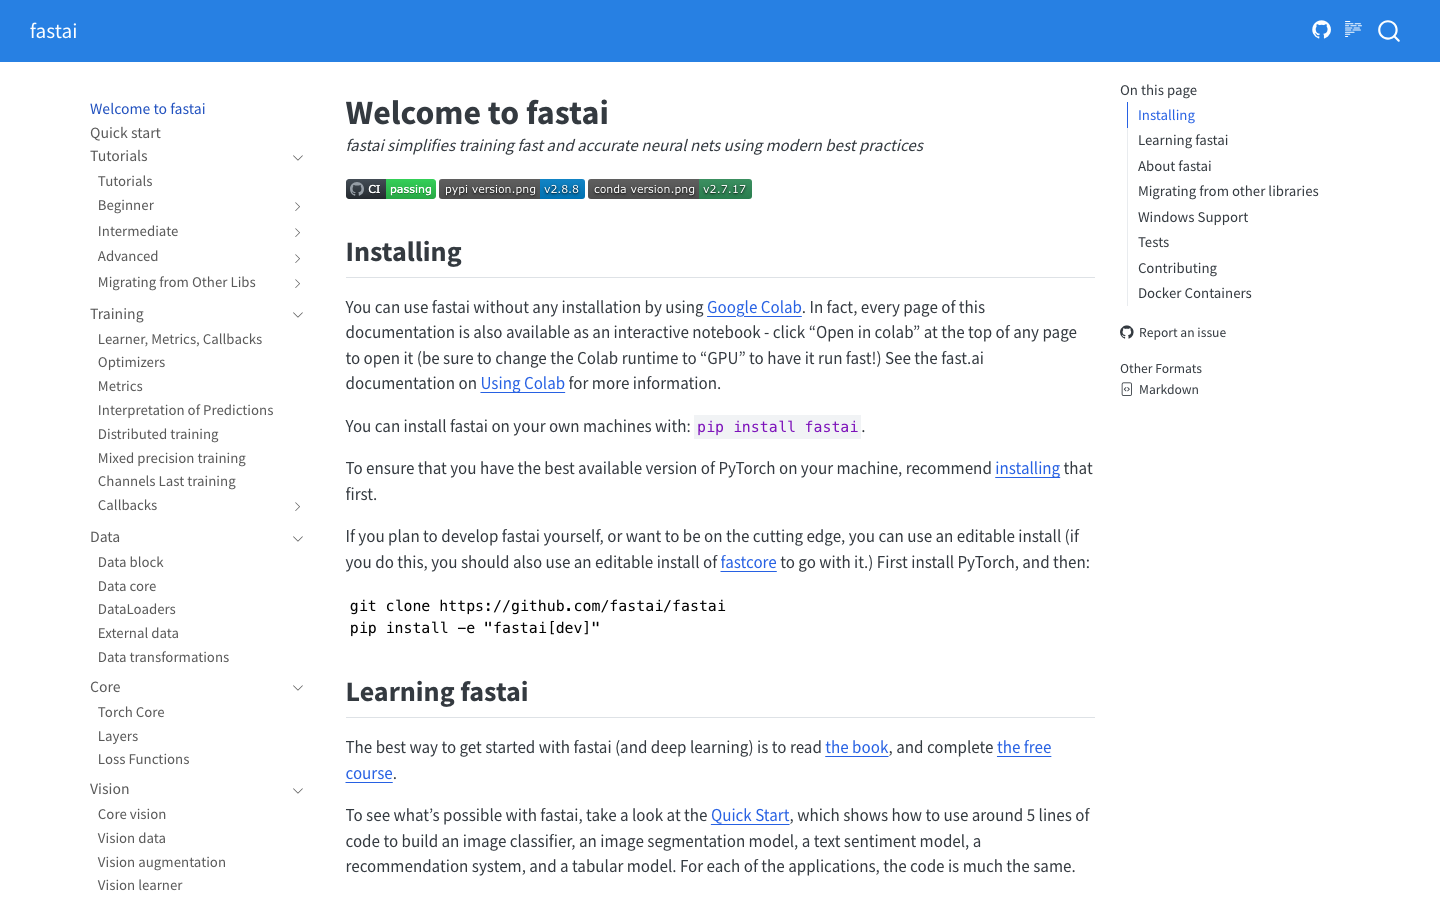This screenshot has width=1440, height=900.
Task: Open Data transformations page
Action: [163, 657]
